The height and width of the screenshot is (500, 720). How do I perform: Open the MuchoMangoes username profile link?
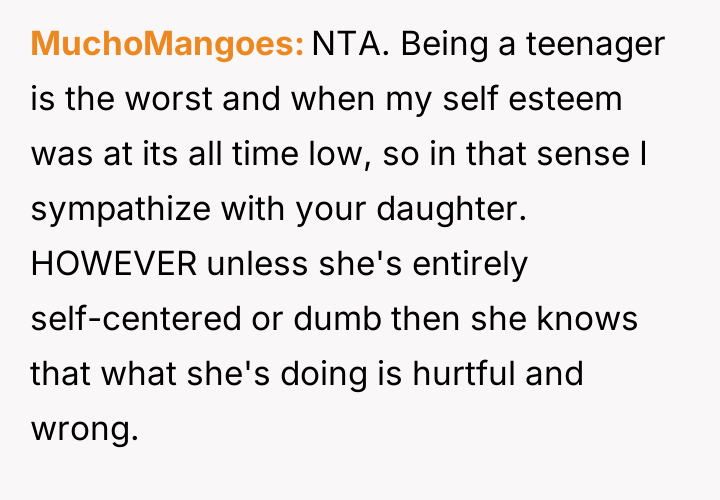(167, 45)
